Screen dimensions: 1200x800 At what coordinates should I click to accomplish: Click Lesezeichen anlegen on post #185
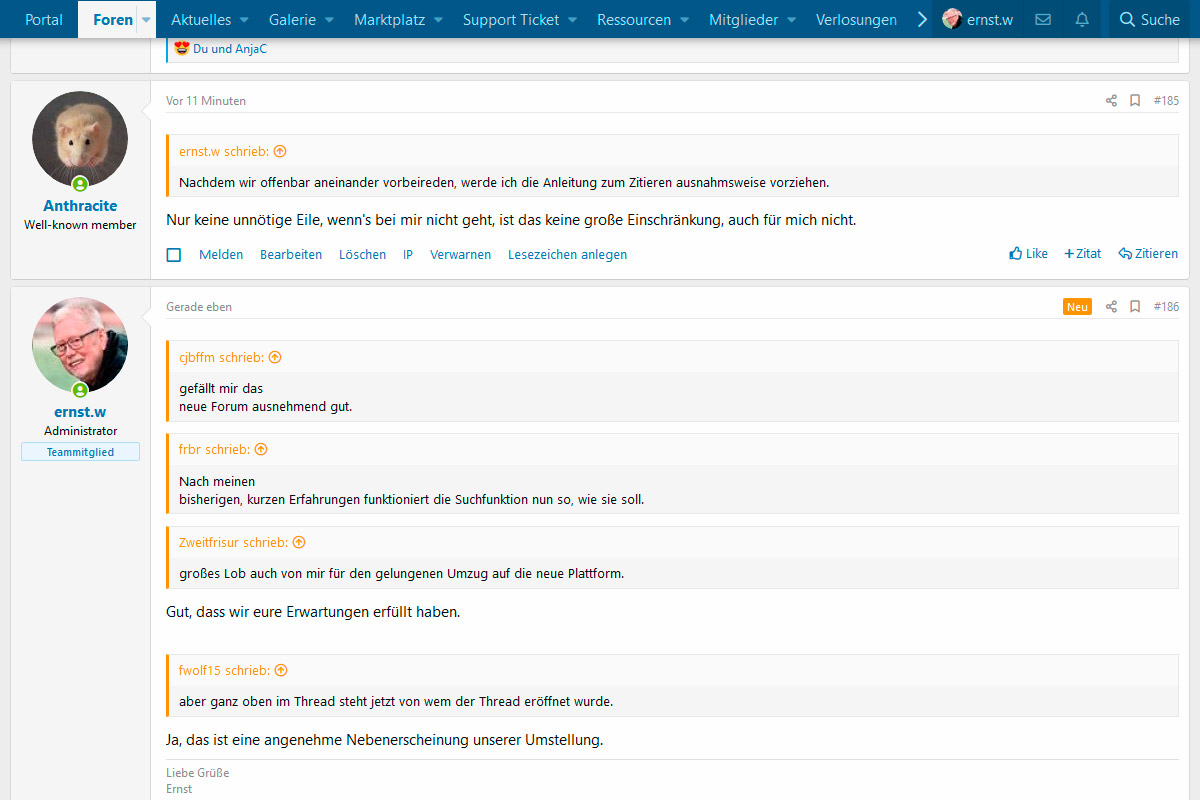tap(568, 254)
